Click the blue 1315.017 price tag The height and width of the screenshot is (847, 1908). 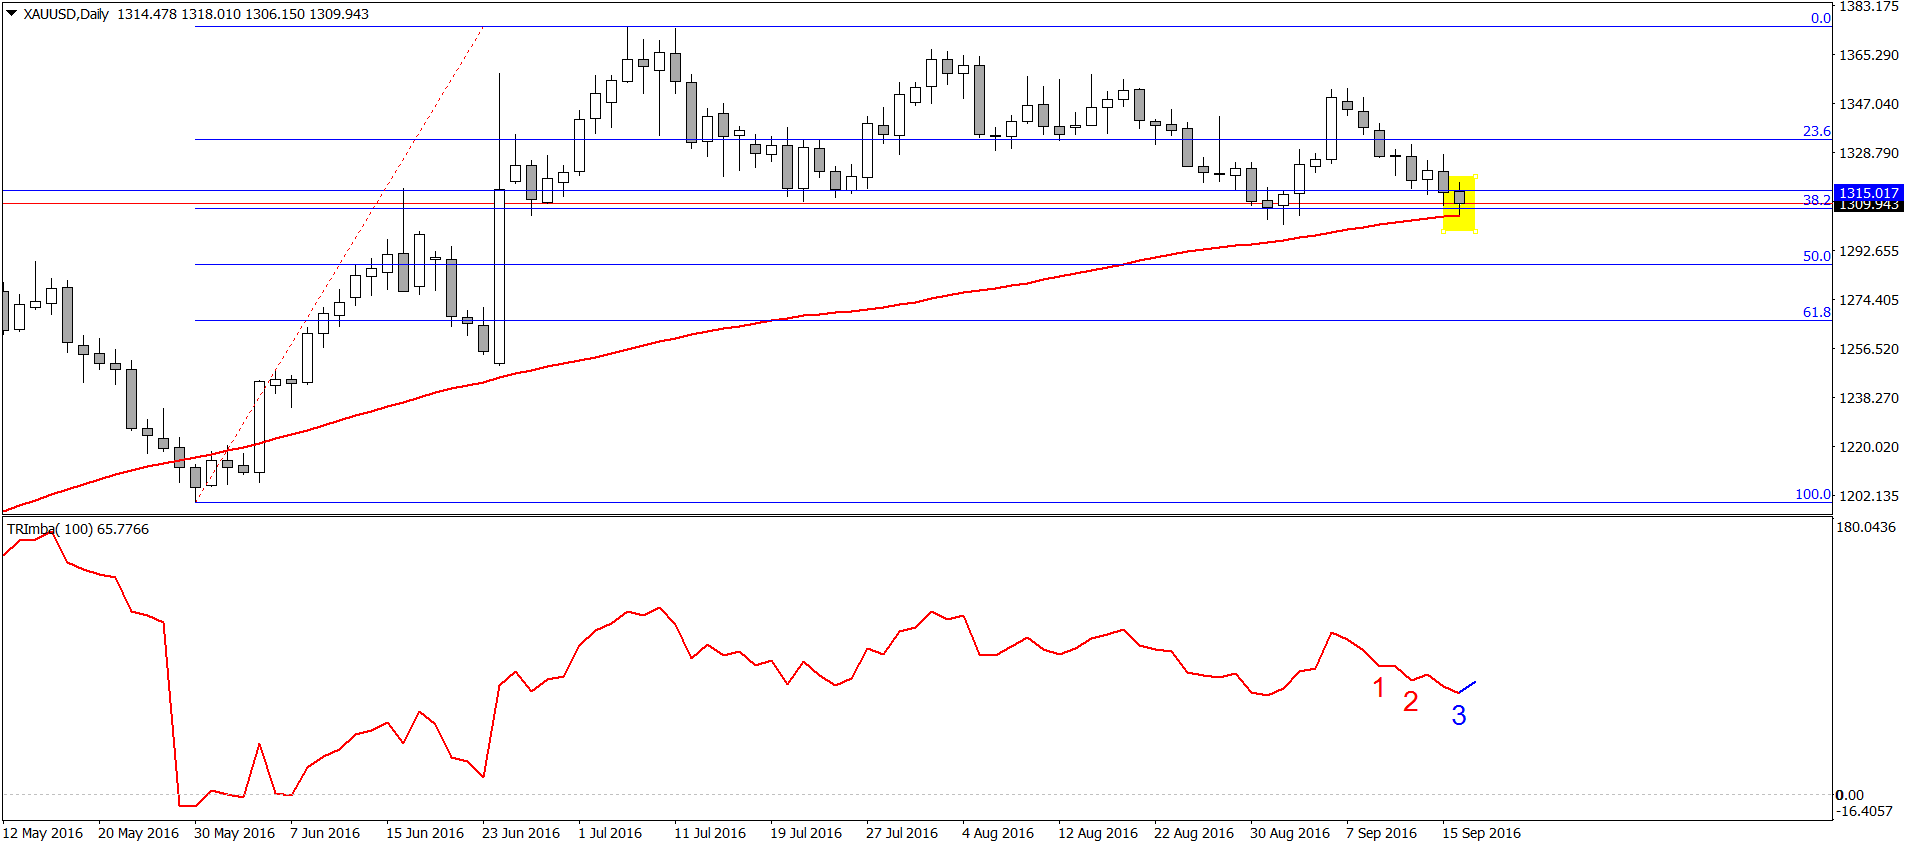coord(1869,193)
